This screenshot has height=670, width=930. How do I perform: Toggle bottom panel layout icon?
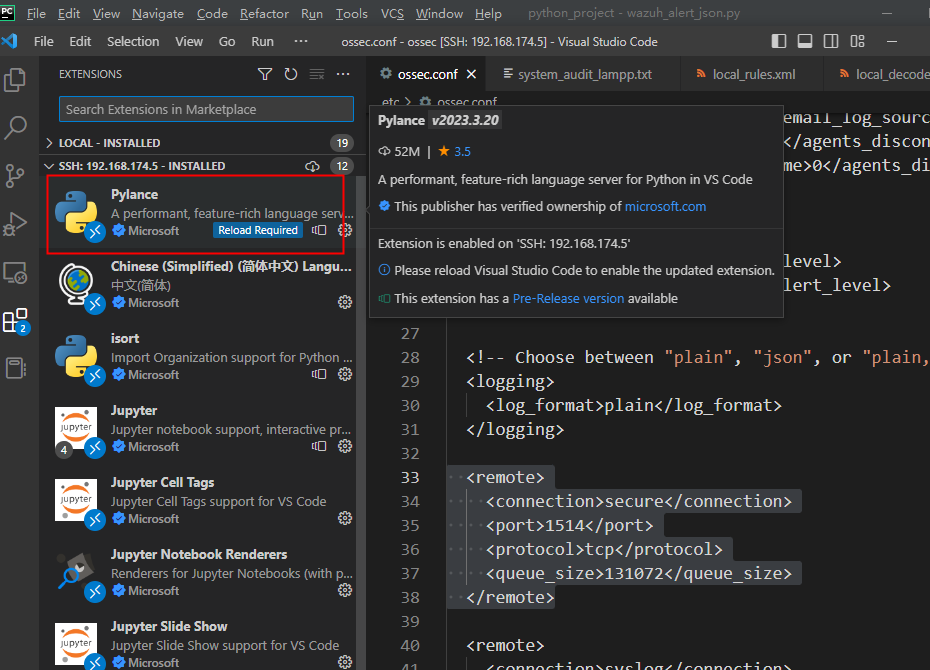coord(805,41)
